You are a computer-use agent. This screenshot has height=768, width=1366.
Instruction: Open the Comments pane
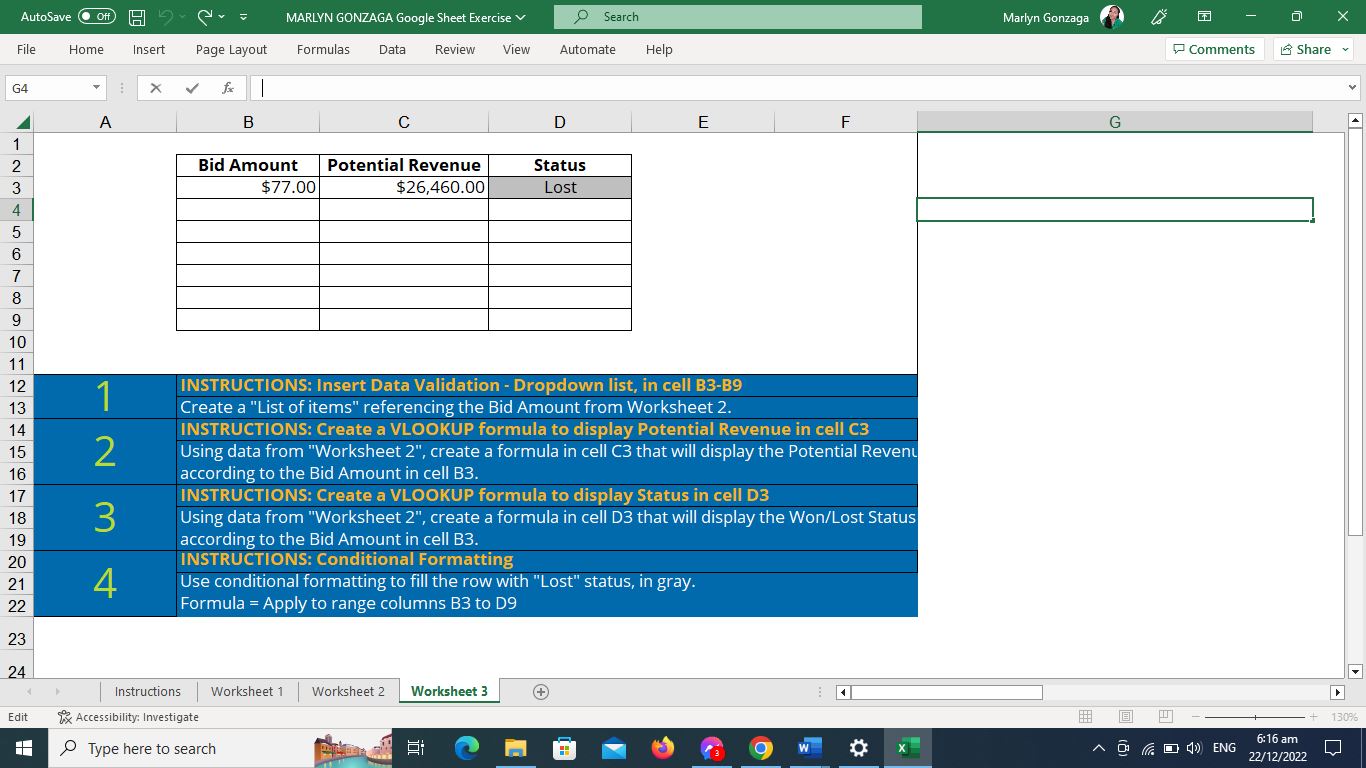[x=1214, y=49]
